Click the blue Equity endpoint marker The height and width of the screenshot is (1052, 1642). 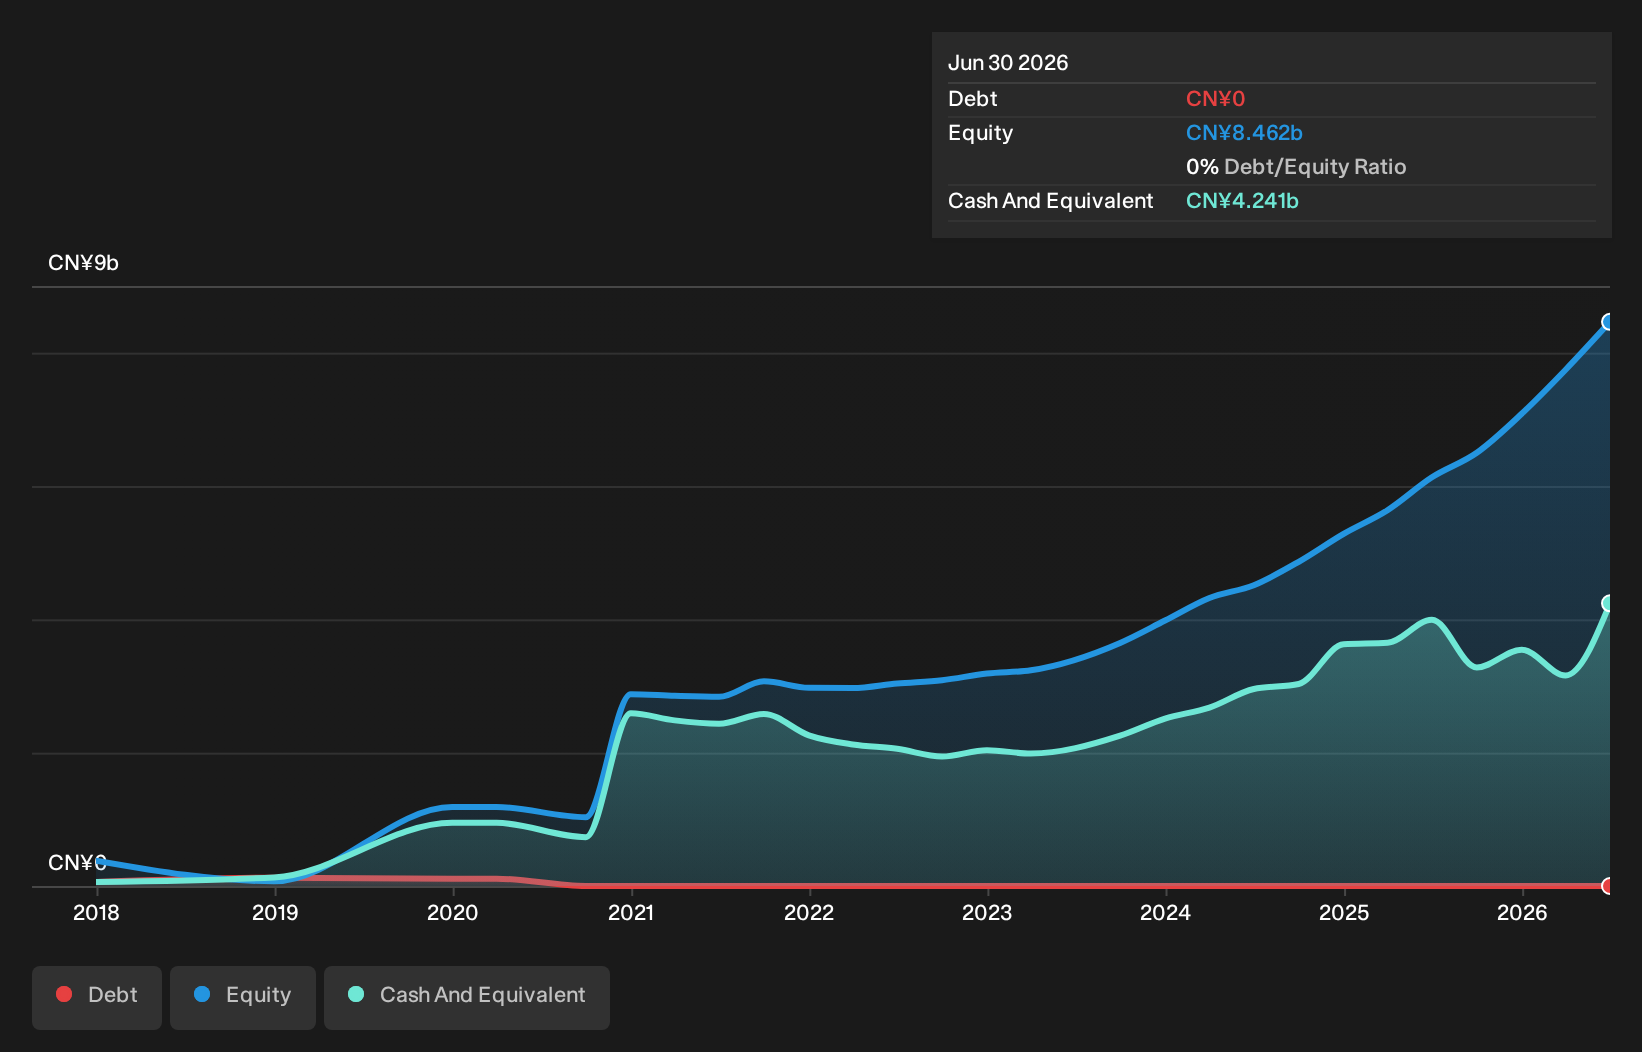(1608, 322)
